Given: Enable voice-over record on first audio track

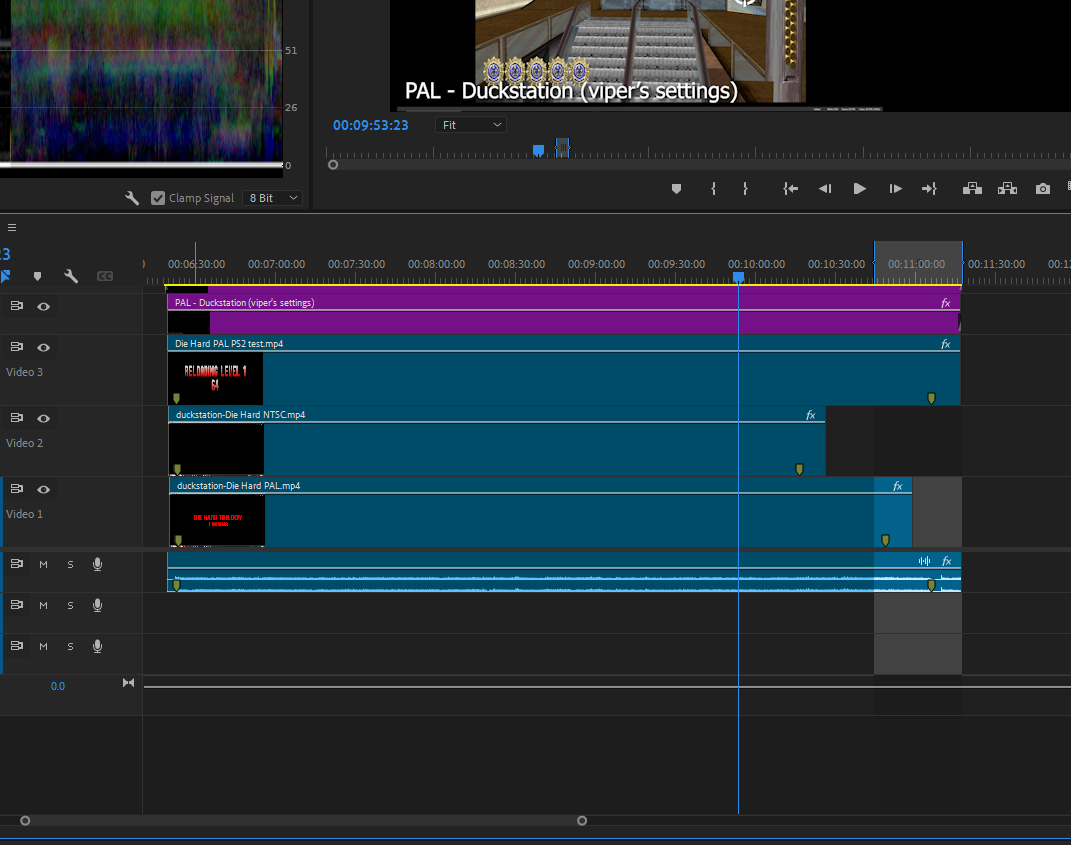Looking at the screenshot, I should tap(98, 564).
